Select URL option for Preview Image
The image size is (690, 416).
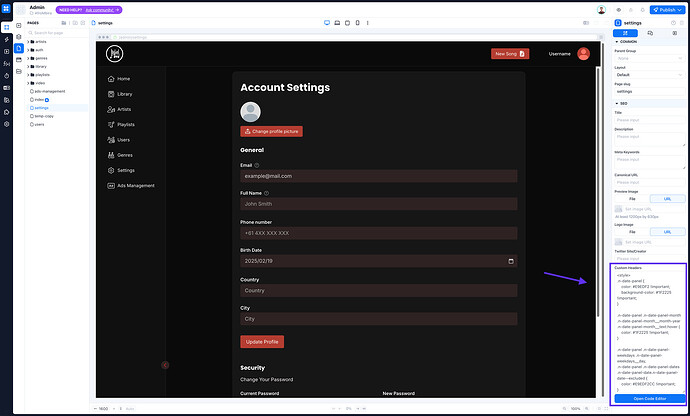pos(667,199)
